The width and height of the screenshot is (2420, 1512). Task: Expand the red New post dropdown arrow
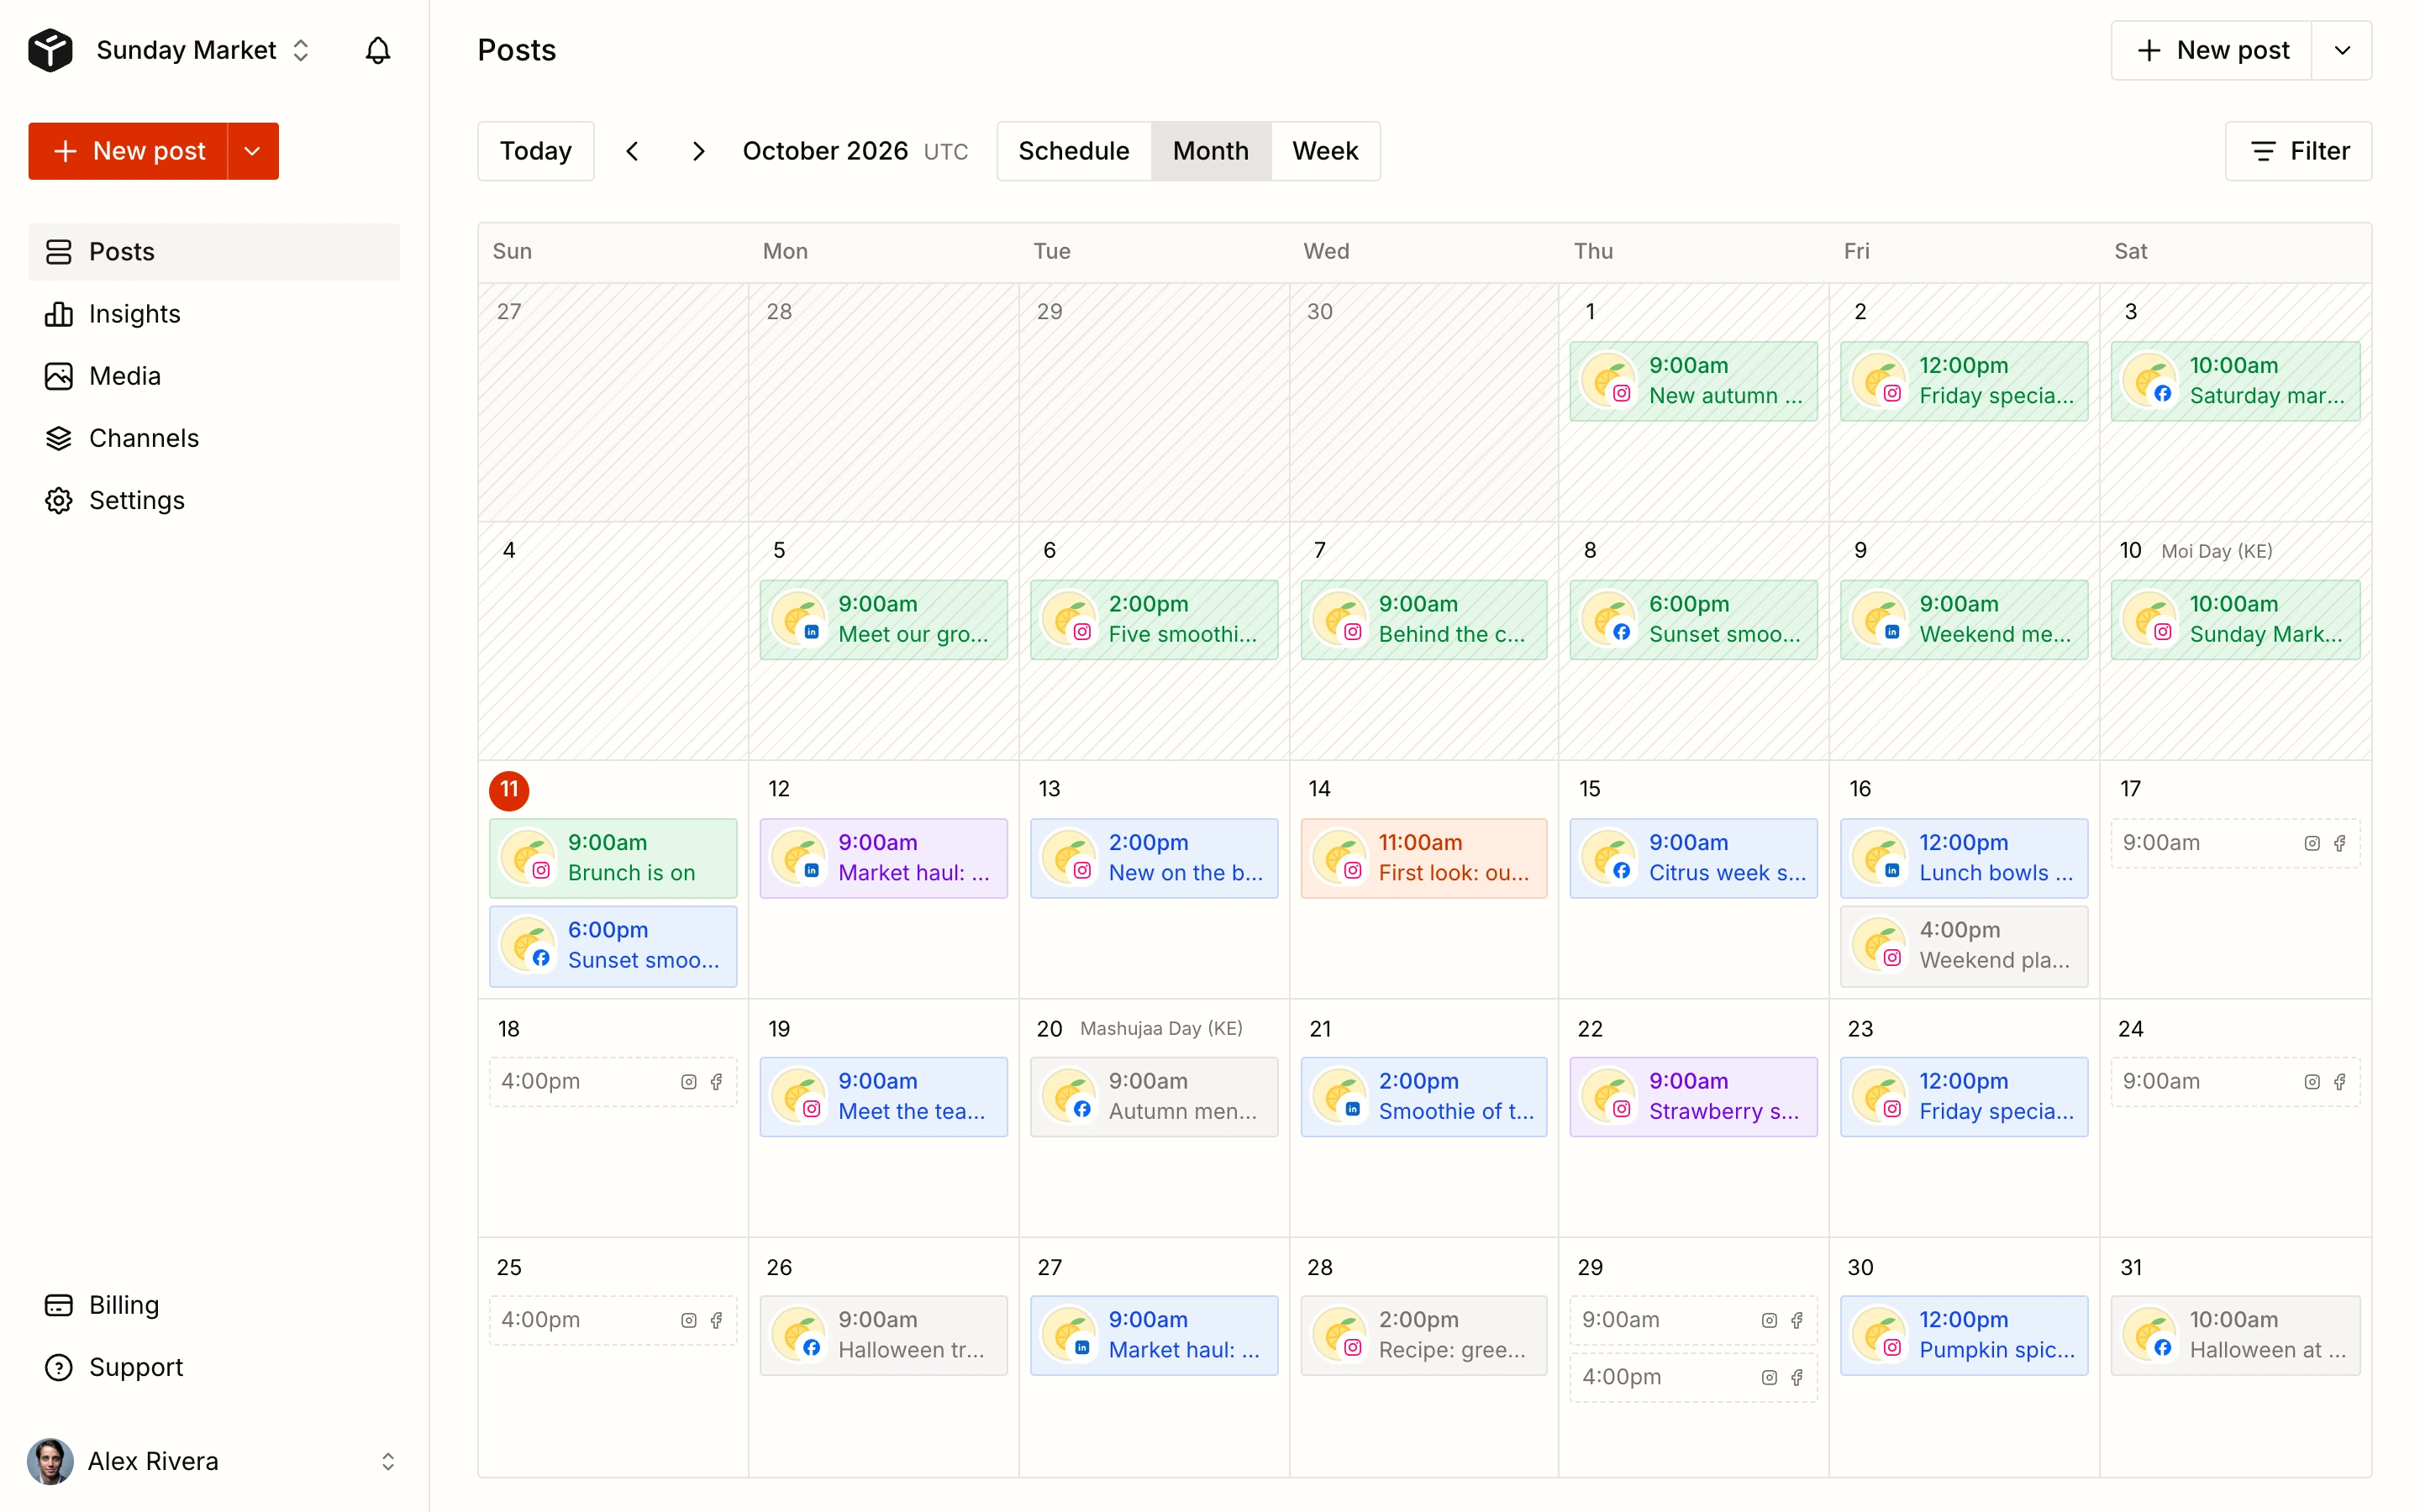click(x=253, y=151)
